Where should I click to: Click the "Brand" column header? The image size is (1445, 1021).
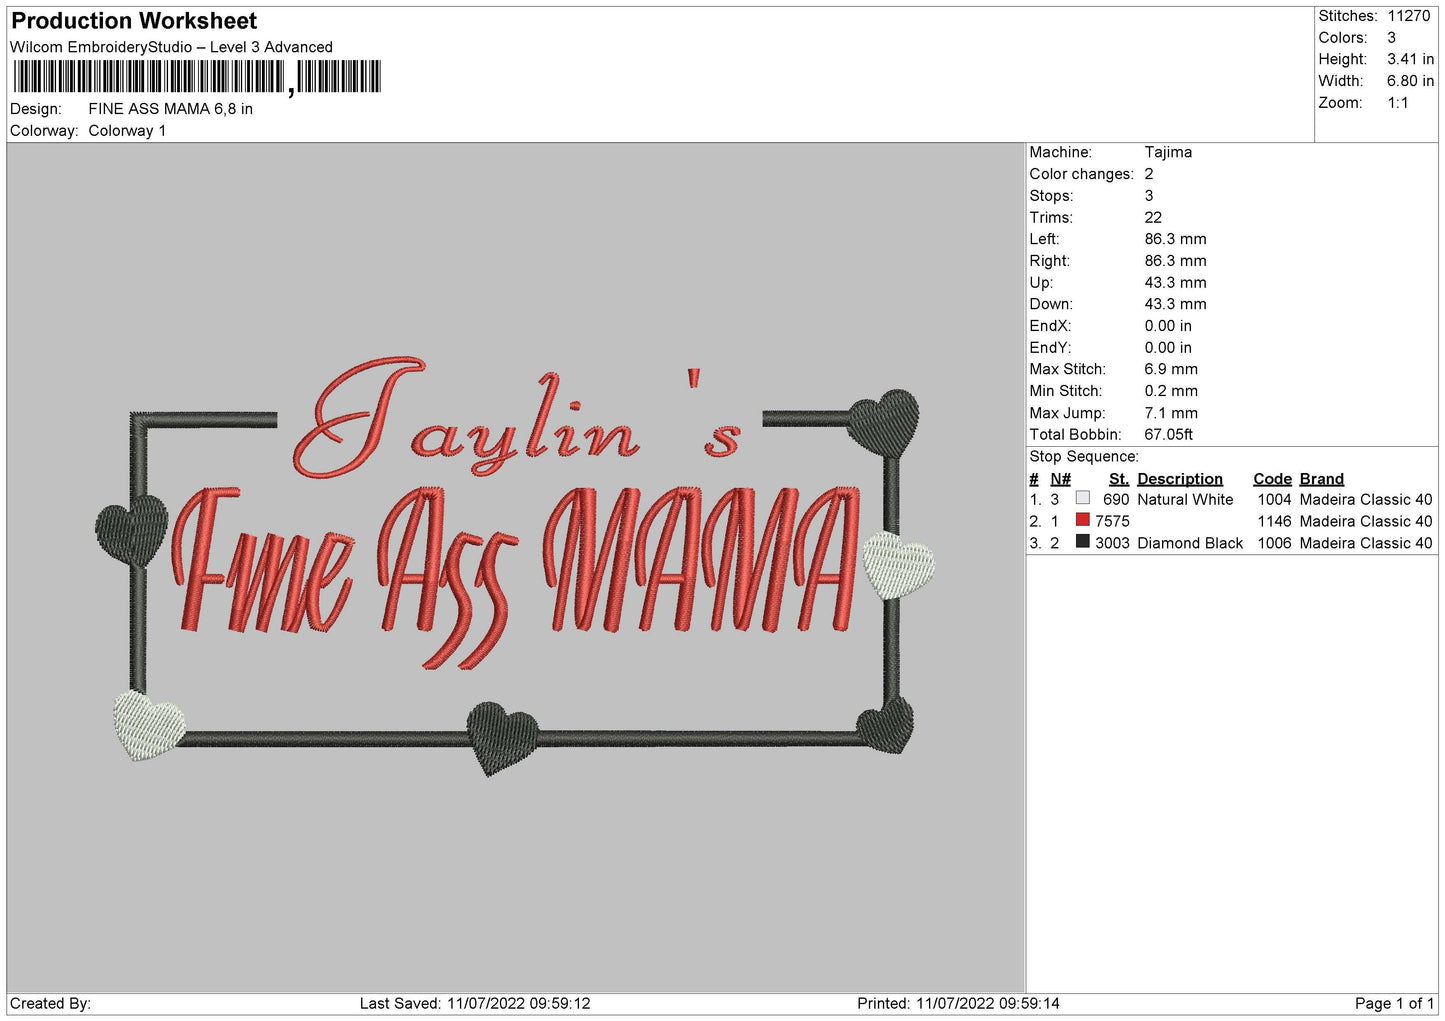click(1322, 479)
